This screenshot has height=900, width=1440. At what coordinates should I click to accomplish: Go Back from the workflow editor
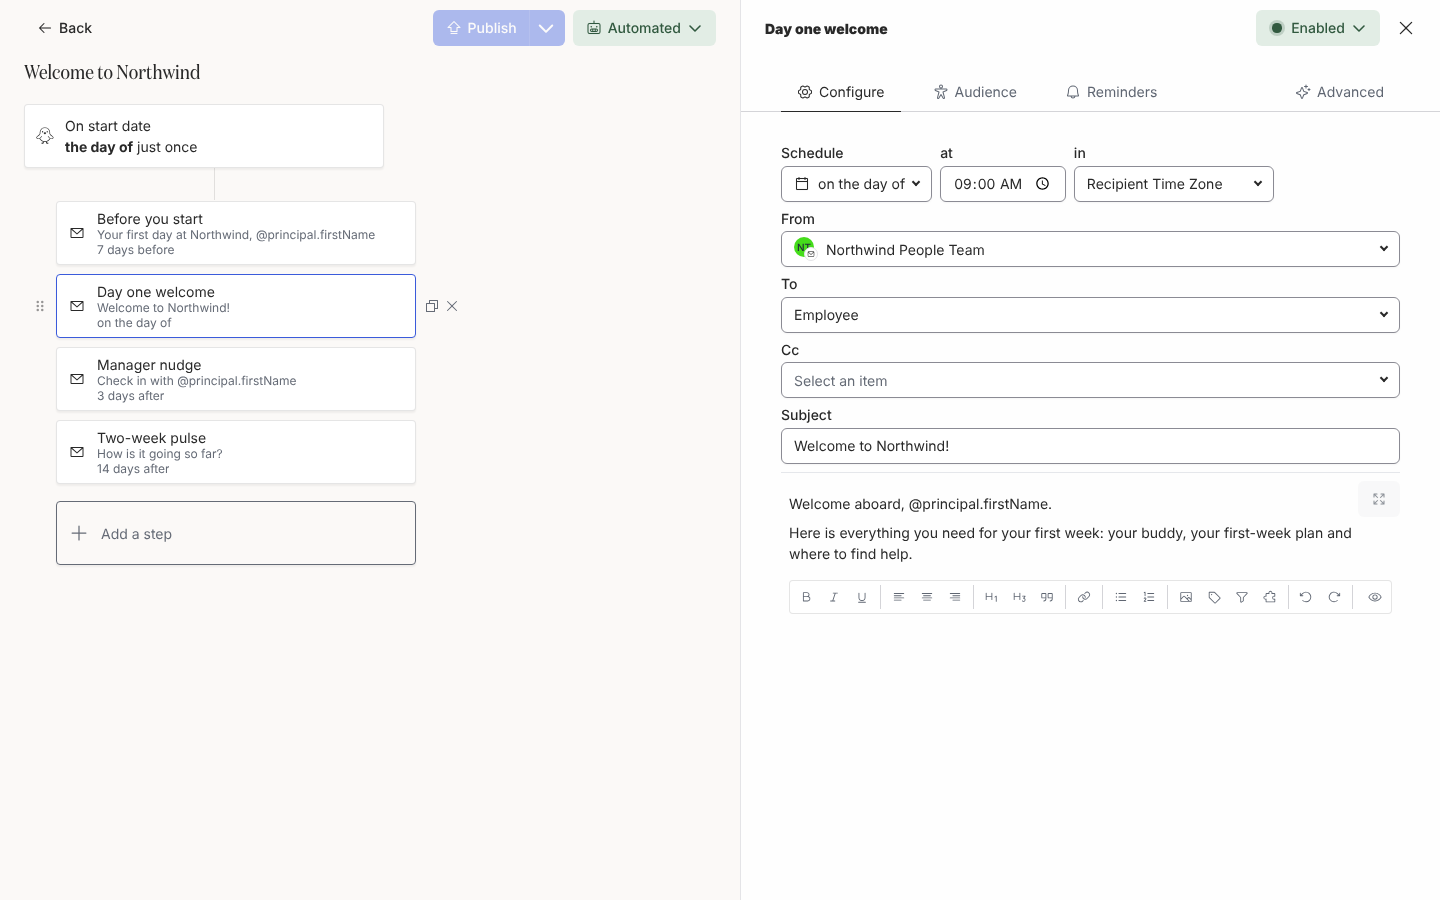(65, 28)
